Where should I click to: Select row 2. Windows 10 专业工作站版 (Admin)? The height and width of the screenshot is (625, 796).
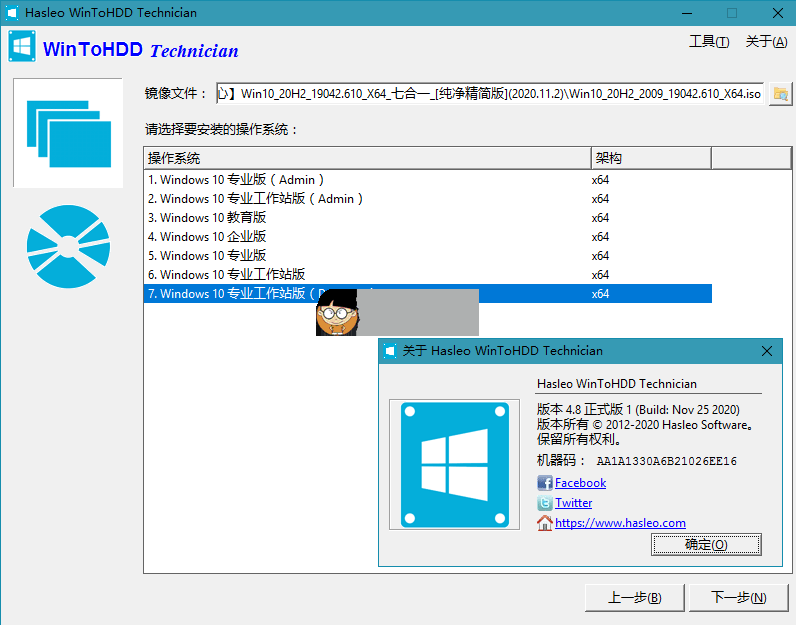[427, 199]
